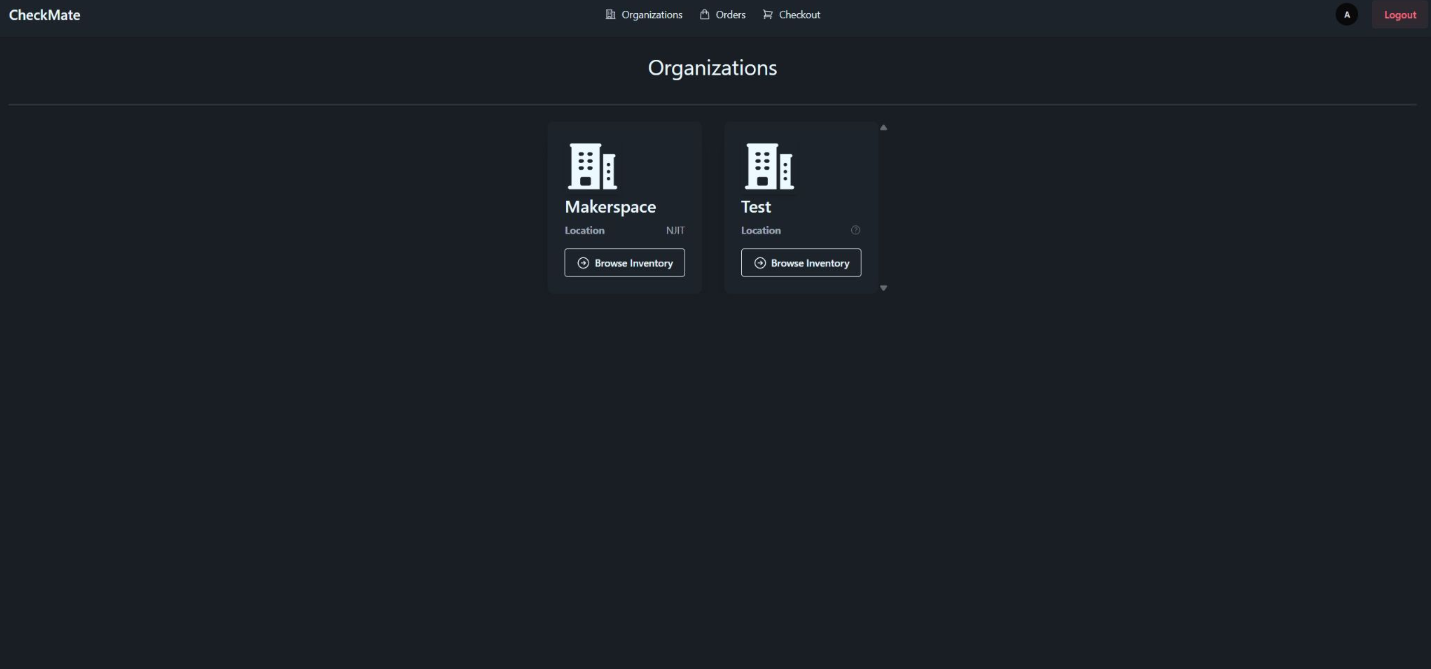Select the Makerspace organization title
Viewport: 1431px width, 669px height.
point(611,207)
